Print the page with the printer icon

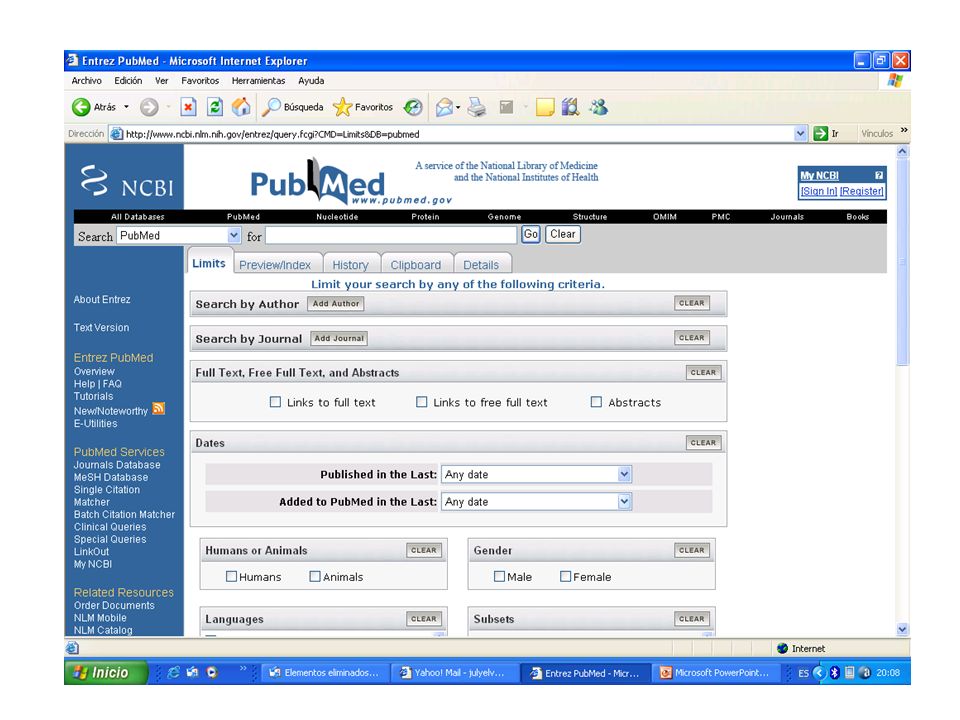[477, 107]
